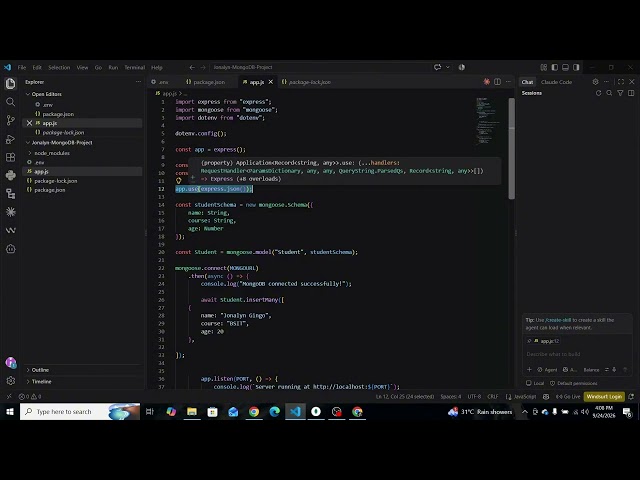Open the Default permissions dropdown
Image resolution: width=640 pixels, height=480 pixels.
click(x=573, y=383)
